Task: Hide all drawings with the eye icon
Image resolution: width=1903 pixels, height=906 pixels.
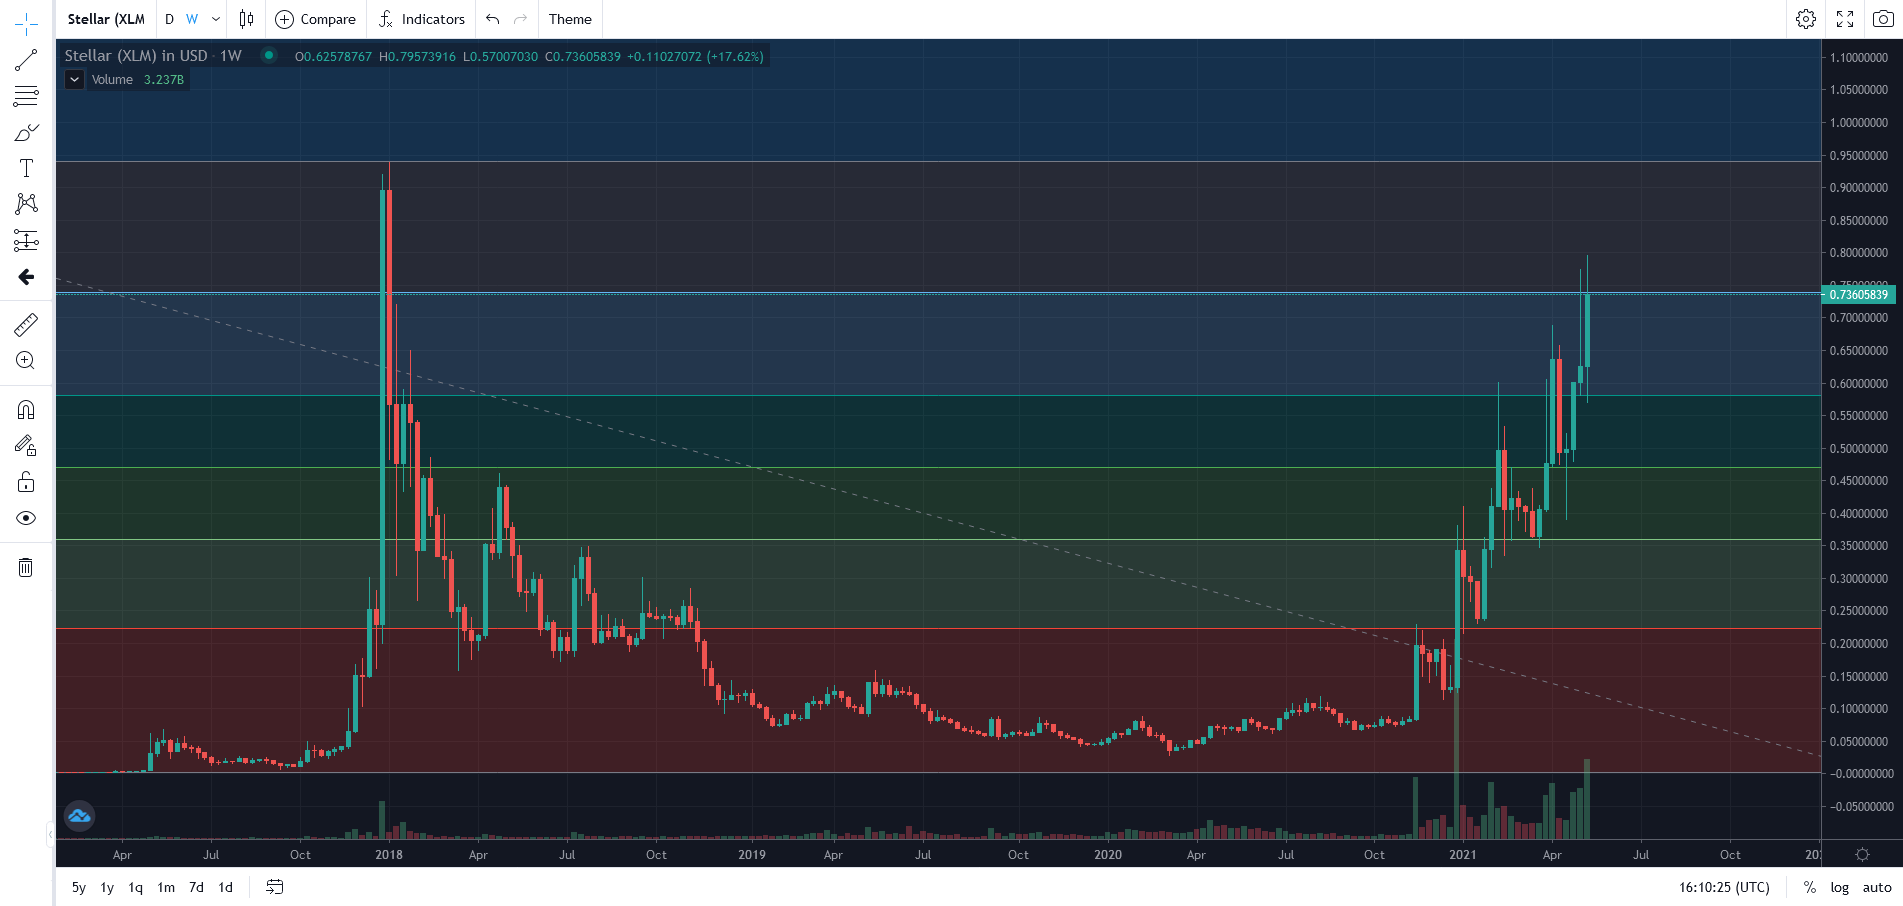Action: (x=26, y=518)
